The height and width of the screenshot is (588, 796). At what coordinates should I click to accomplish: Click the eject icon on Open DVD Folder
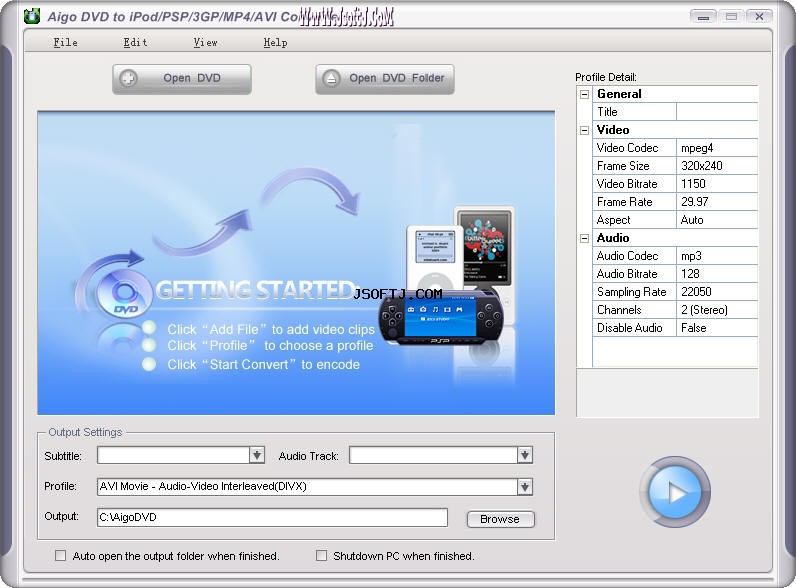point(331,79)
